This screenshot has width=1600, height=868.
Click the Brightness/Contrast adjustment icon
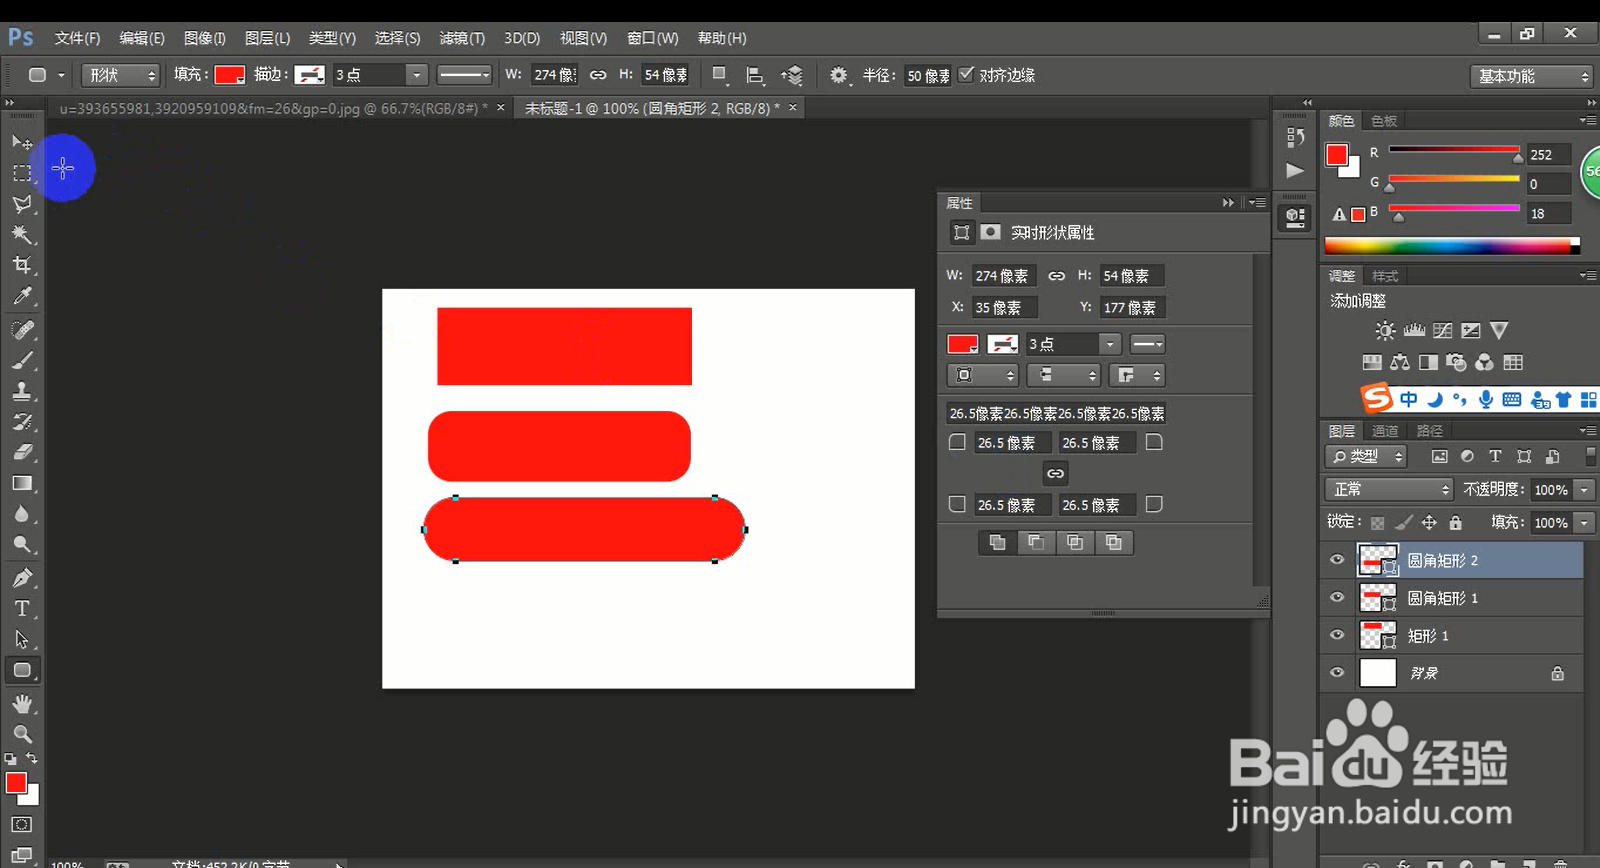[1385, 330]
